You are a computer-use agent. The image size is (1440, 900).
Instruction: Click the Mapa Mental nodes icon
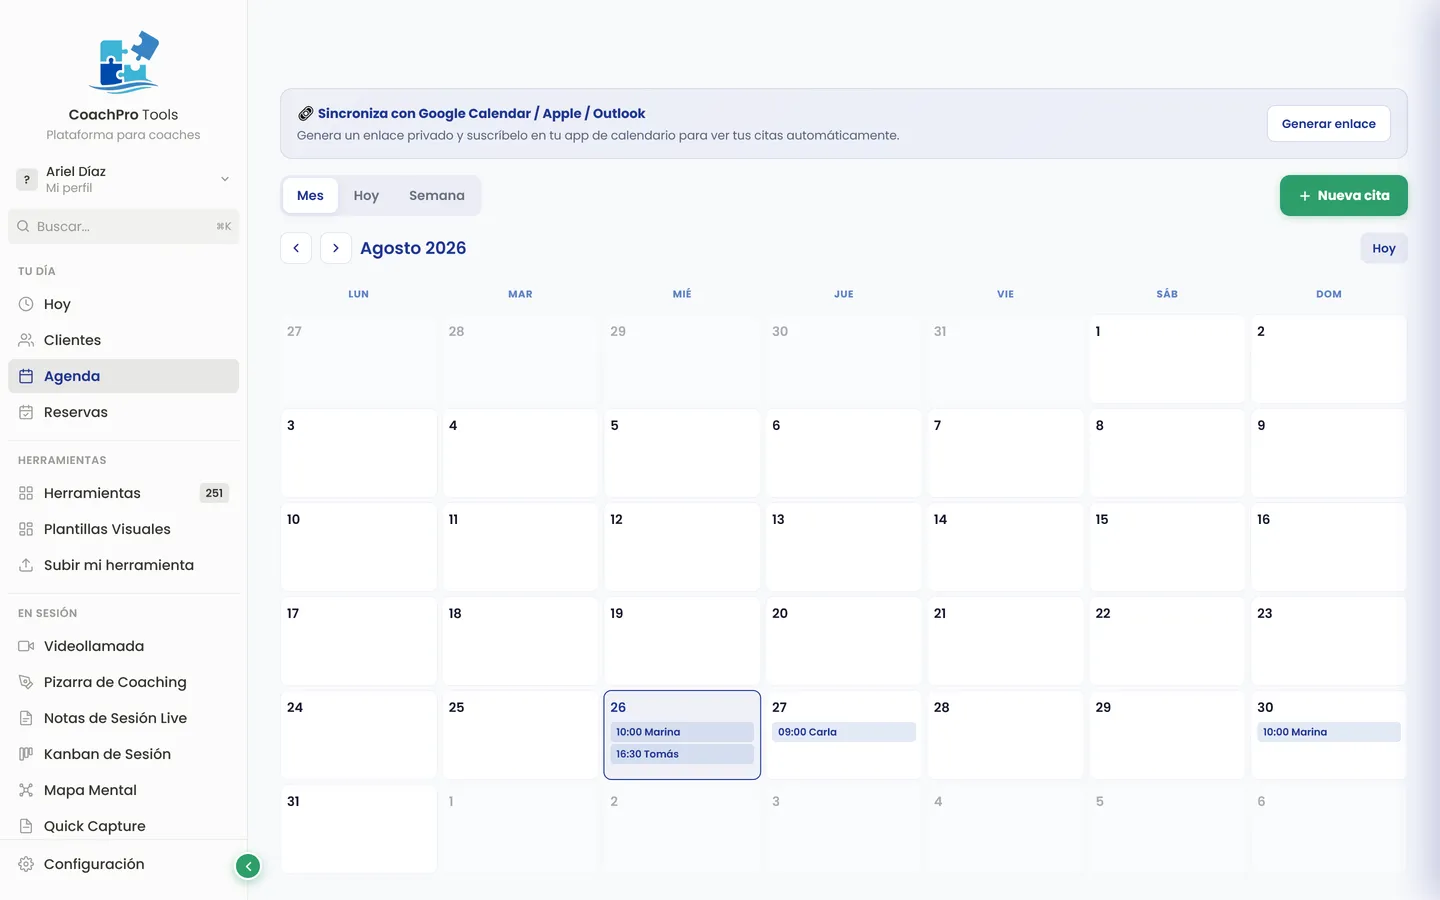tap(26, 790)
